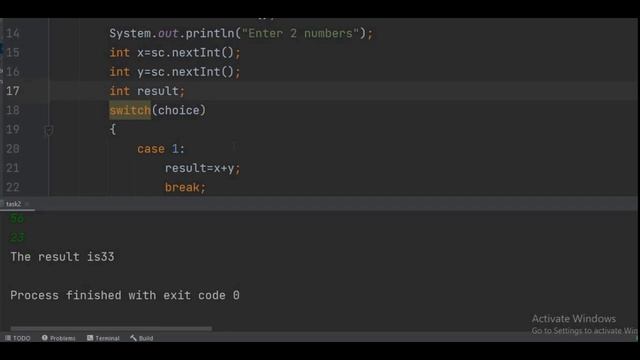Click the Problems warning icon
640x360 pixels.
click(x=44, y=338)
